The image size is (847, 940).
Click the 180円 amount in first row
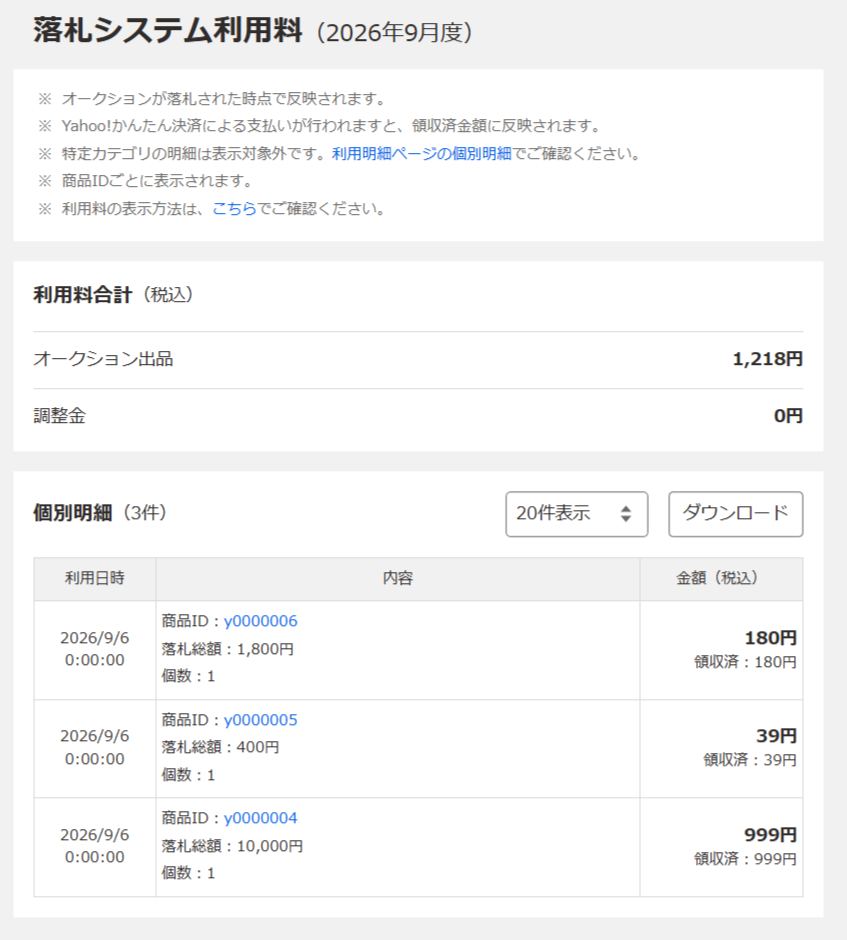[770, 638]
